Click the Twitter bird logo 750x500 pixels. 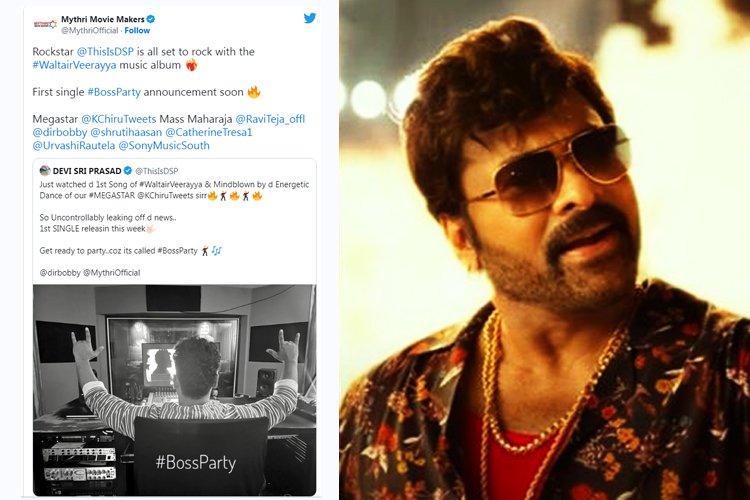(310, 18)
